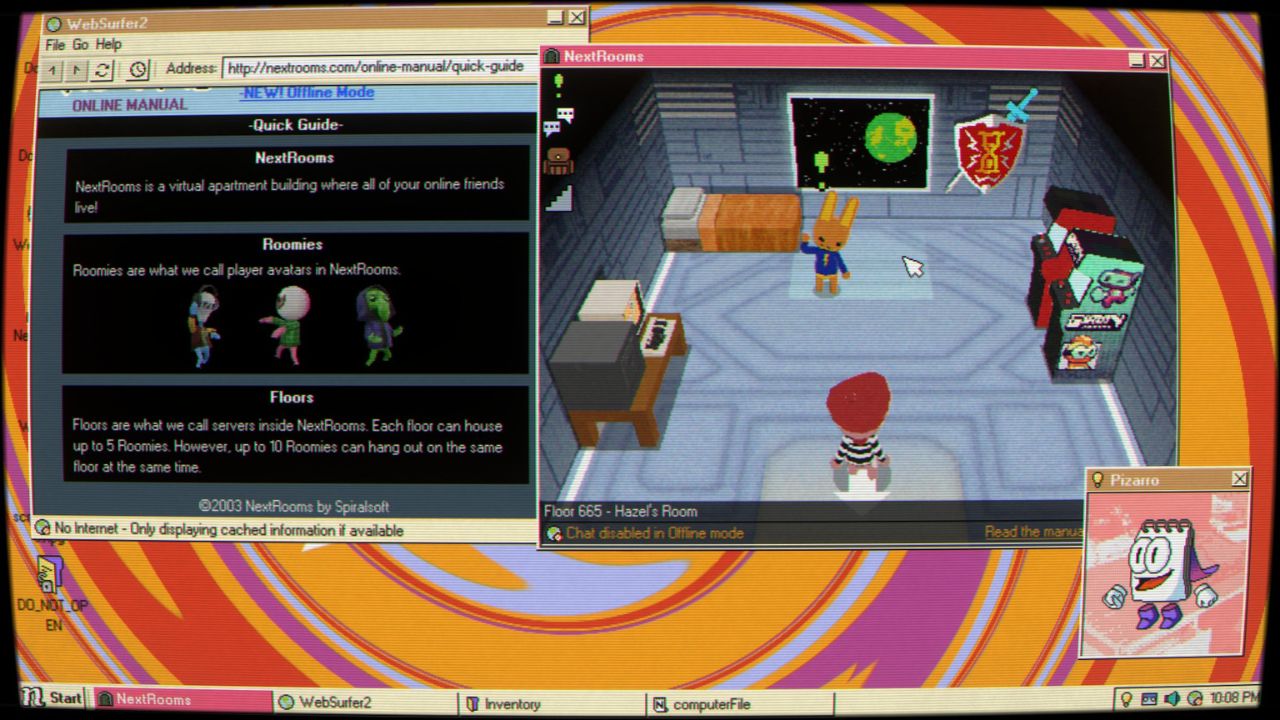The image size is (1280, 720).
Task: Close the Pizarro window
Action: pyautogui.click(x=1239, y=479)
